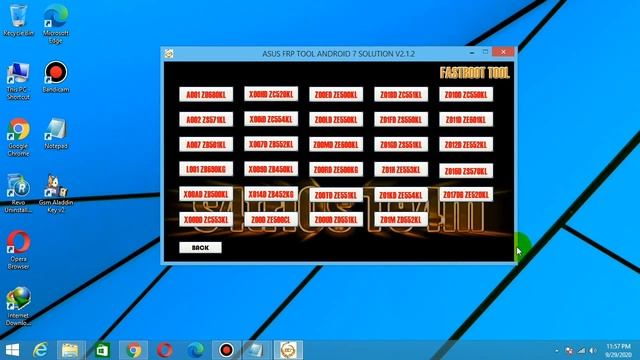Open Internet Explorer from the taskbar

point(40,350)
